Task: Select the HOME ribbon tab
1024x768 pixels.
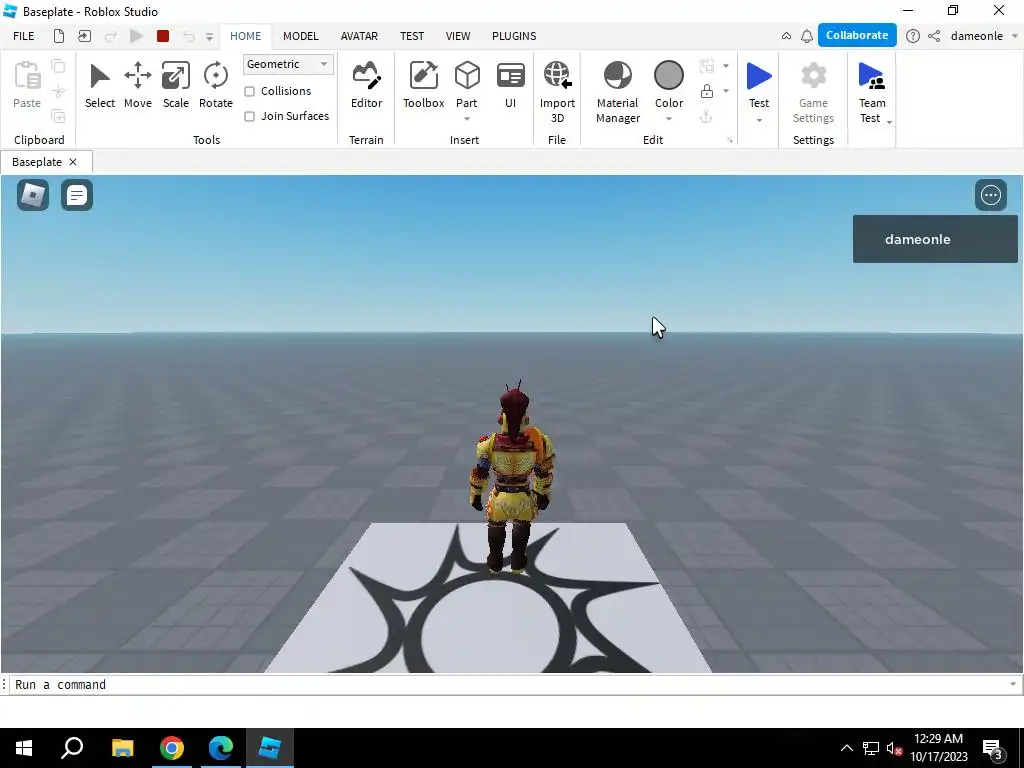Action: tap(246, 36)
